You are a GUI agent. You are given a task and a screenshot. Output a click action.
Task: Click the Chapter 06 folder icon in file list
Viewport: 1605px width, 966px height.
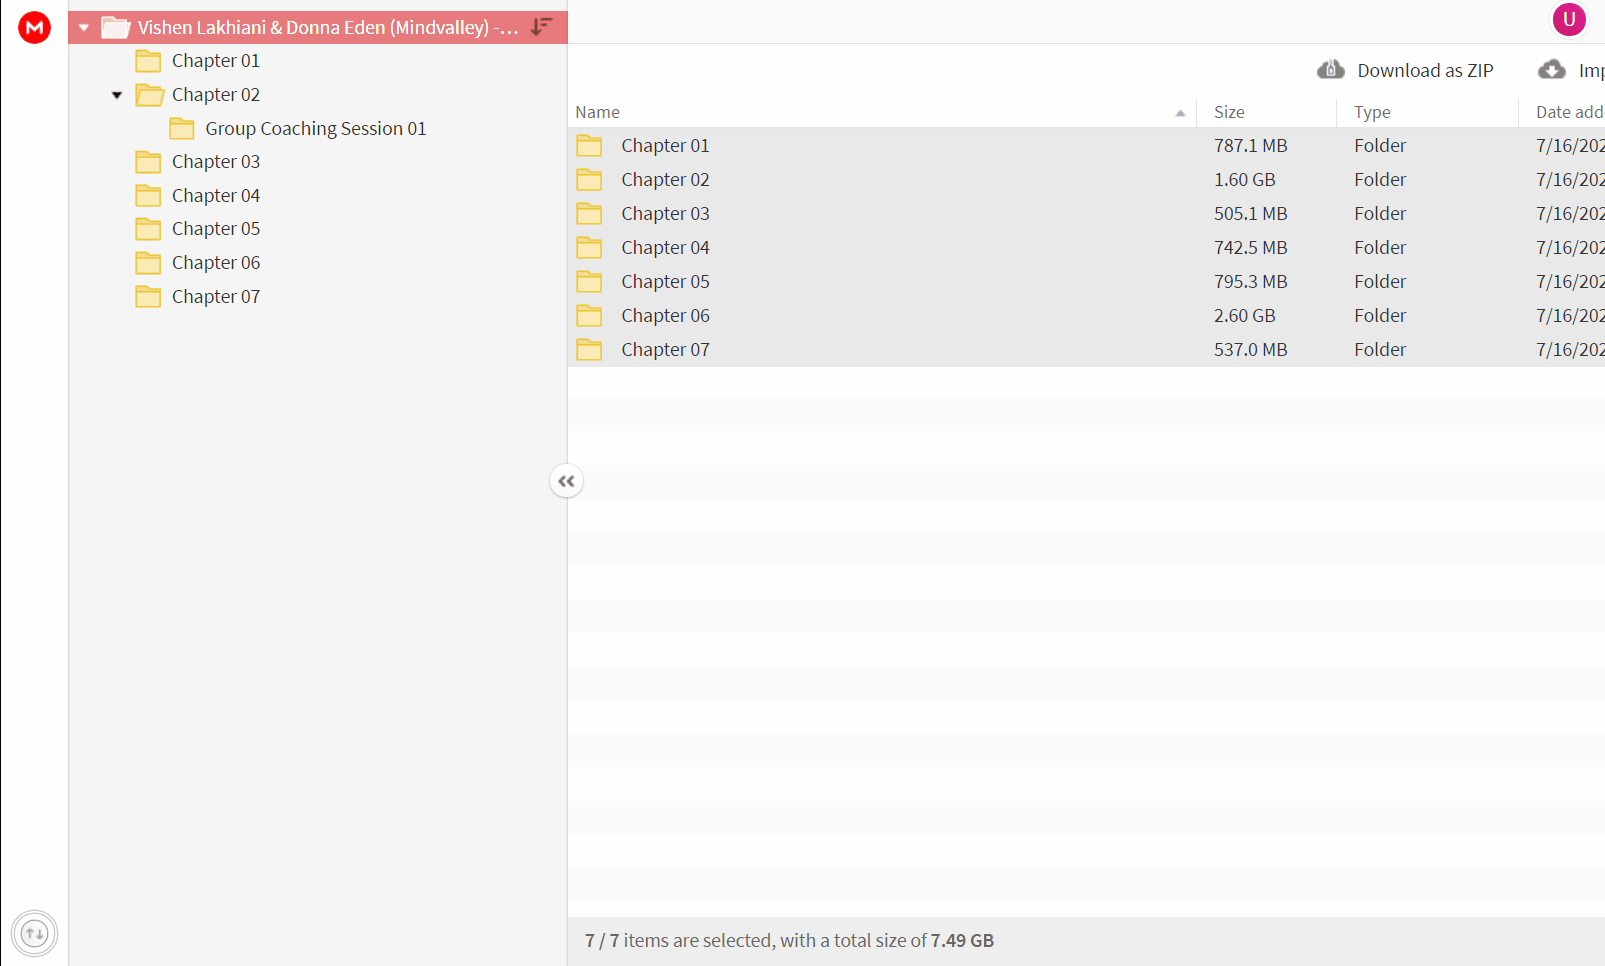point(589,316)
